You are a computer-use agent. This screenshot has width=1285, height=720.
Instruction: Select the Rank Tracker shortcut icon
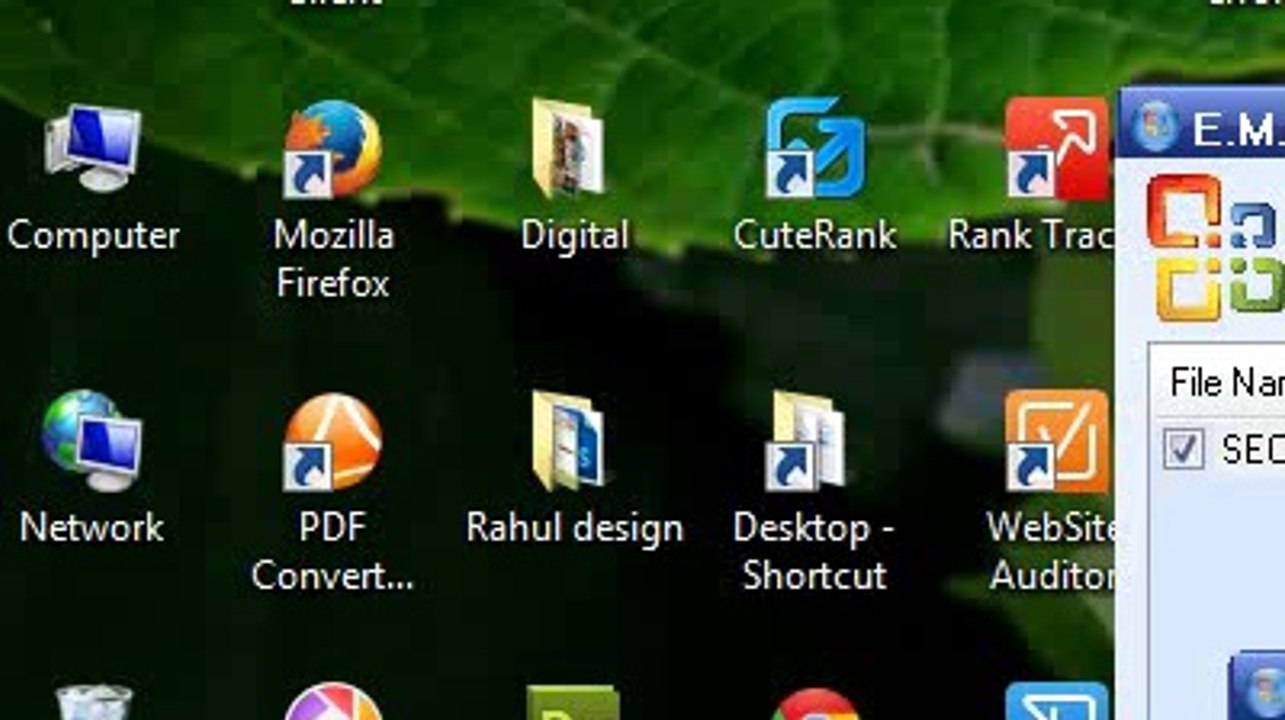coord(1057,147)
